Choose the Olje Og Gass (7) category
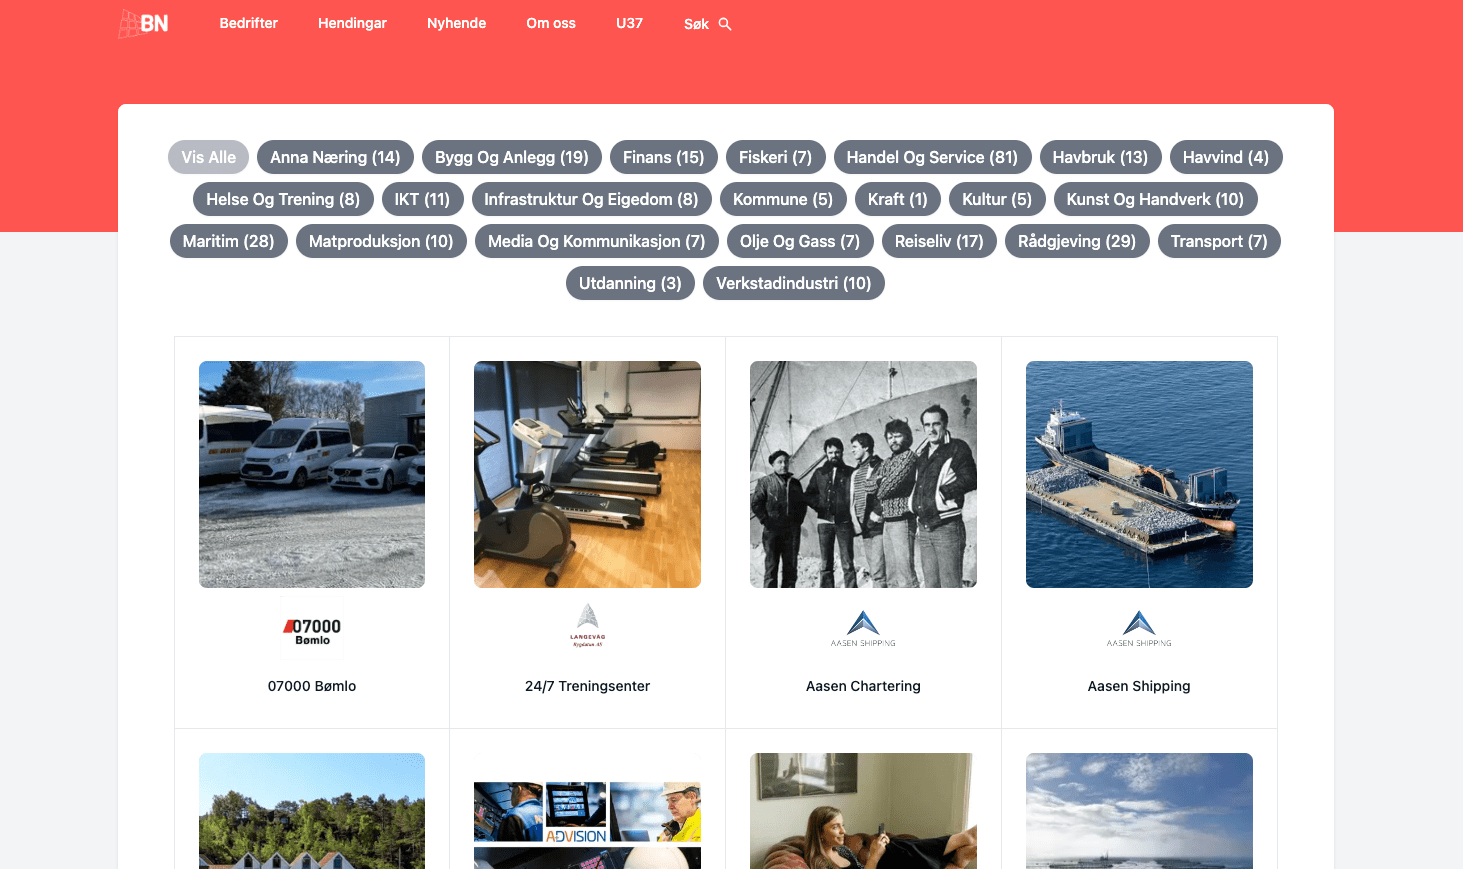 (x=800, y=241)
